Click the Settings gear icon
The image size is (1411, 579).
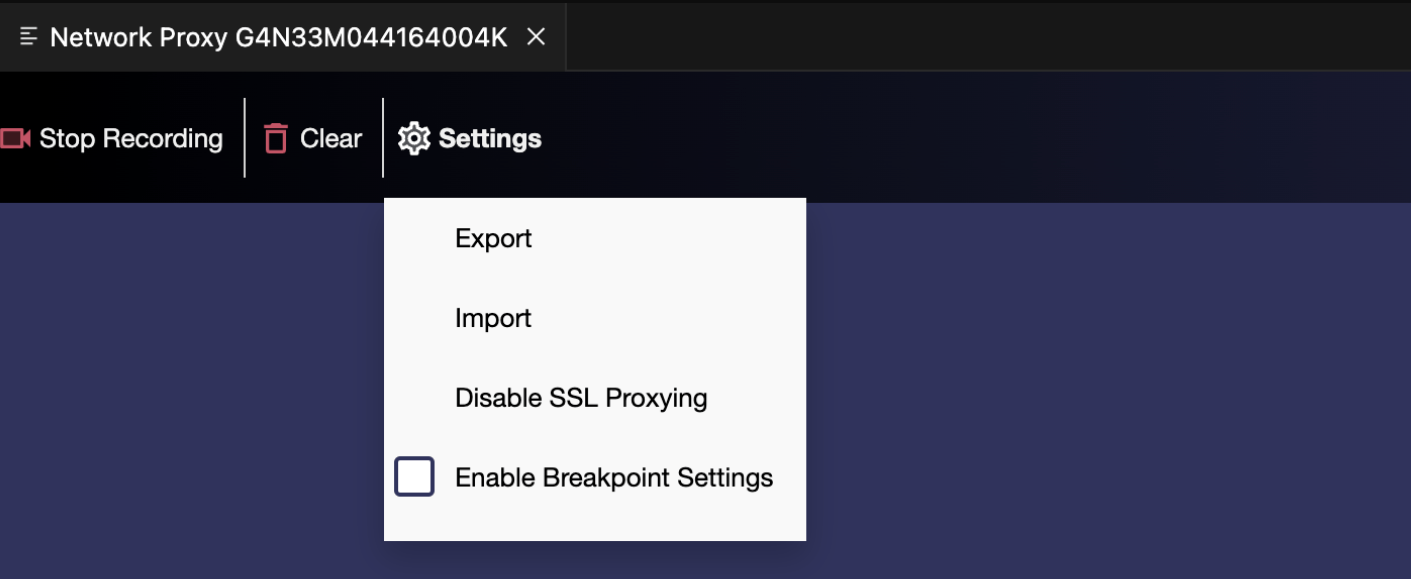pyautogui.click(x=414, y=138)
